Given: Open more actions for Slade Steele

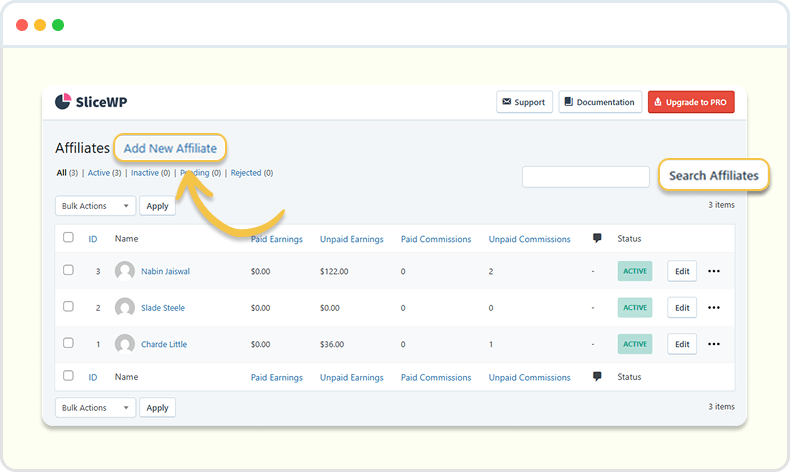Looking at the screenshot, I should coord(713,308).
